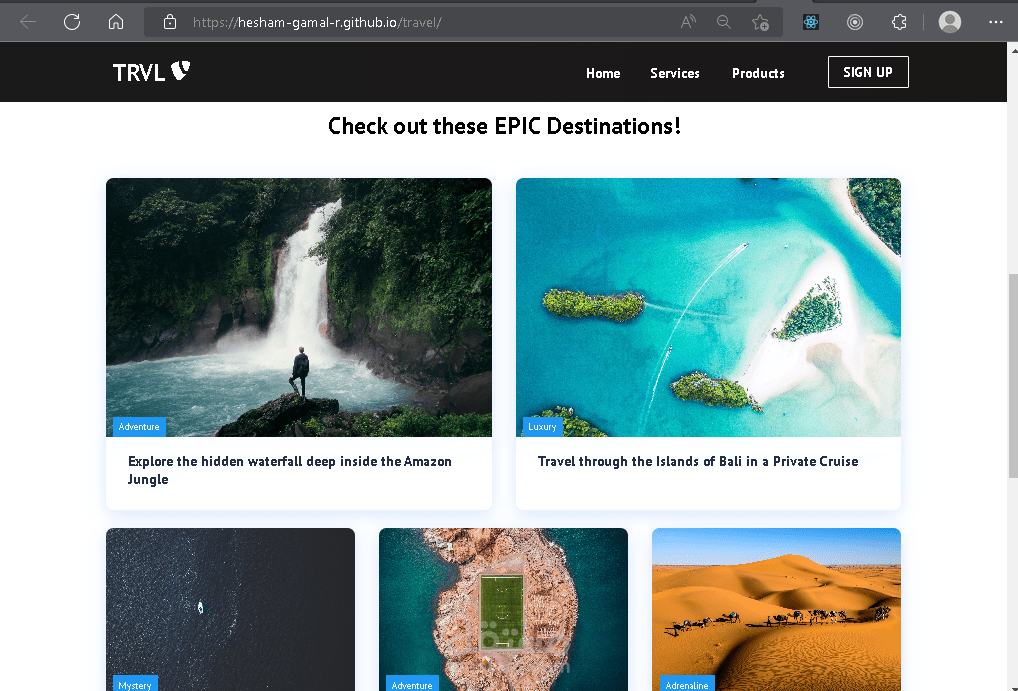Open the browser profile avatar
This screenshot has height=691, width=1018.
950,22
